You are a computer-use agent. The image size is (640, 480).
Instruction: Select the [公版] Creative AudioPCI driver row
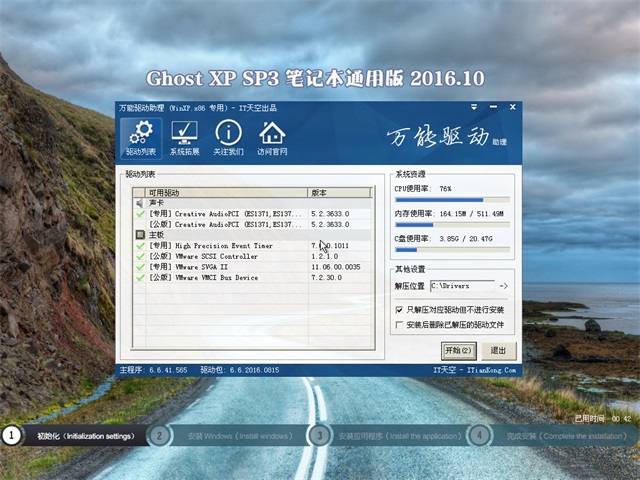252,224
